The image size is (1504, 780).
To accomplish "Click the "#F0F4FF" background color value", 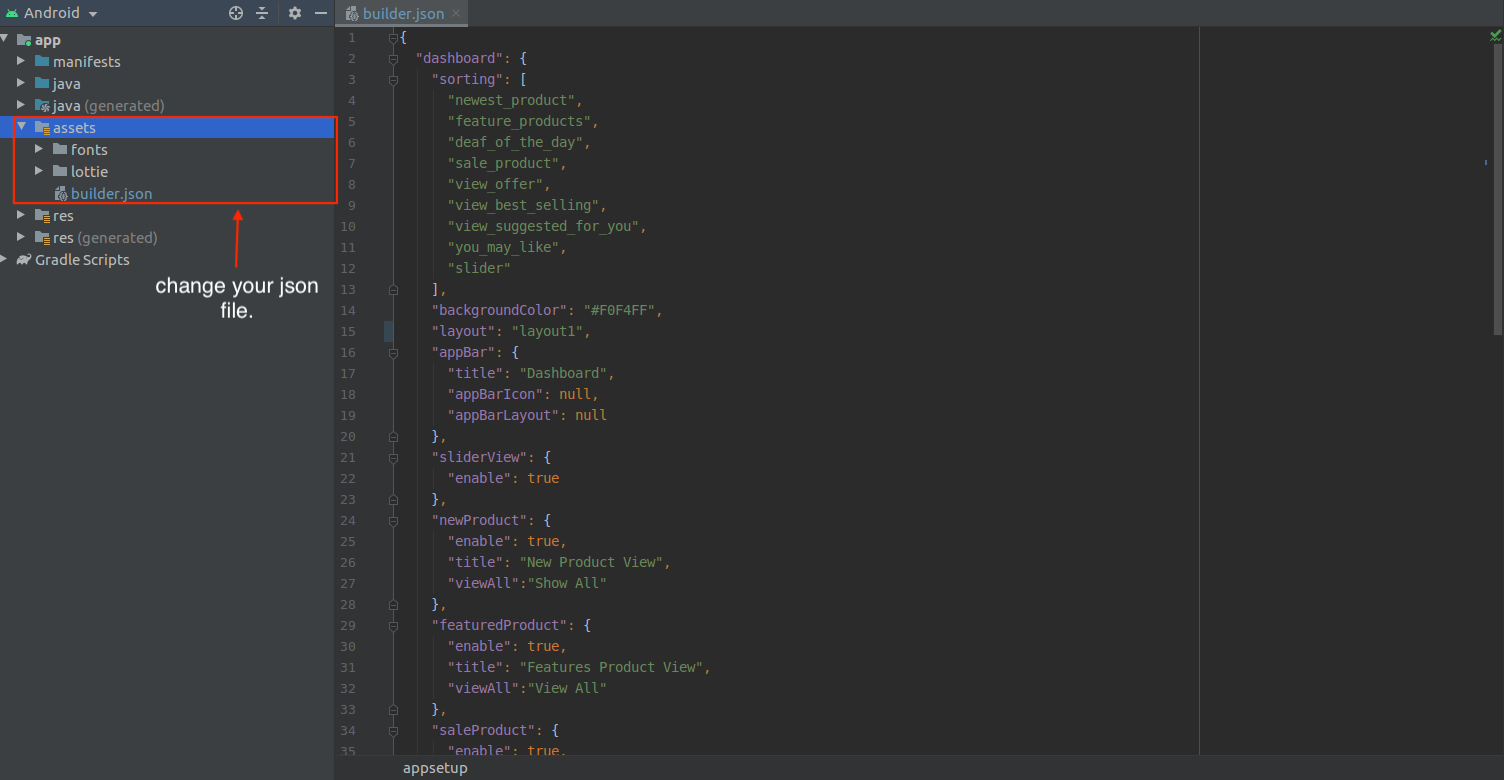I will 619,310.
